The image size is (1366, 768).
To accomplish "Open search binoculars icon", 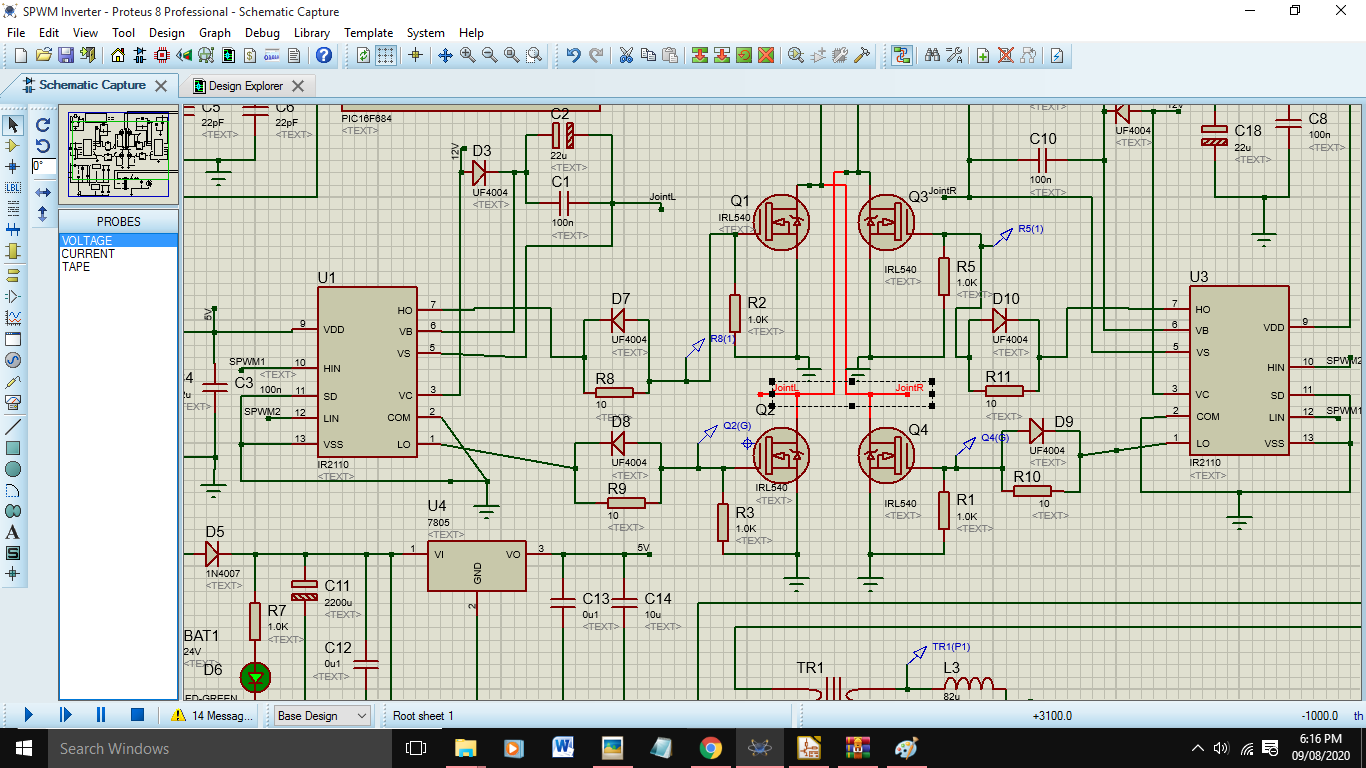I will click(x=932, y=55).
